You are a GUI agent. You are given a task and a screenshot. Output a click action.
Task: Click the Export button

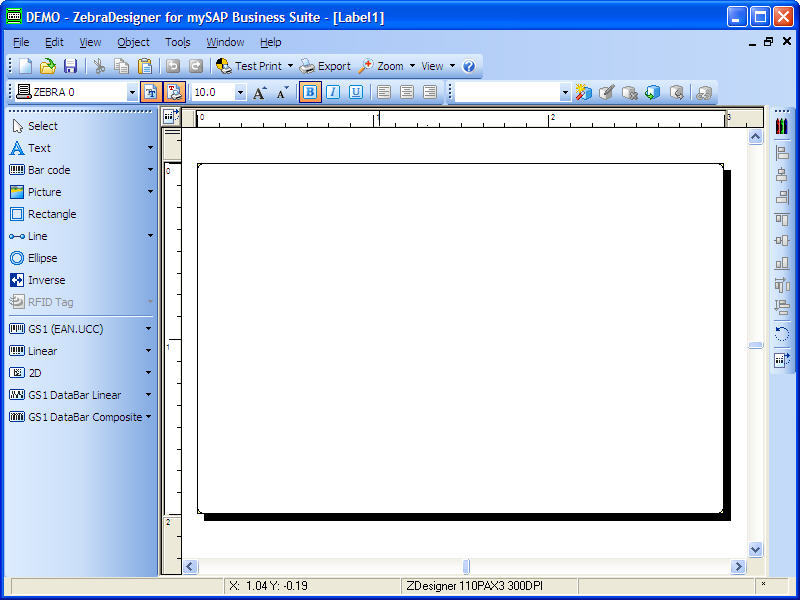coord(325,66)
